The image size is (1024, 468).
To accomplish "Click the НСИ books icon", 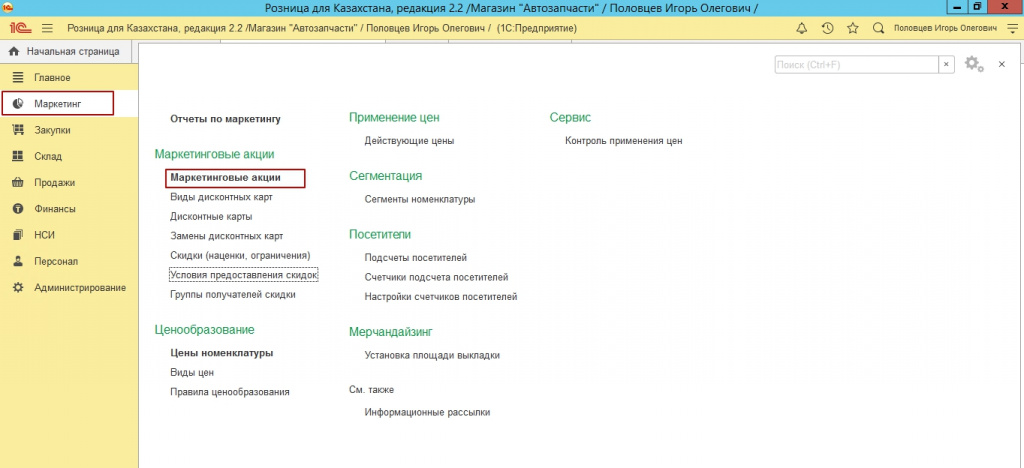I will [x=18, y=235].
